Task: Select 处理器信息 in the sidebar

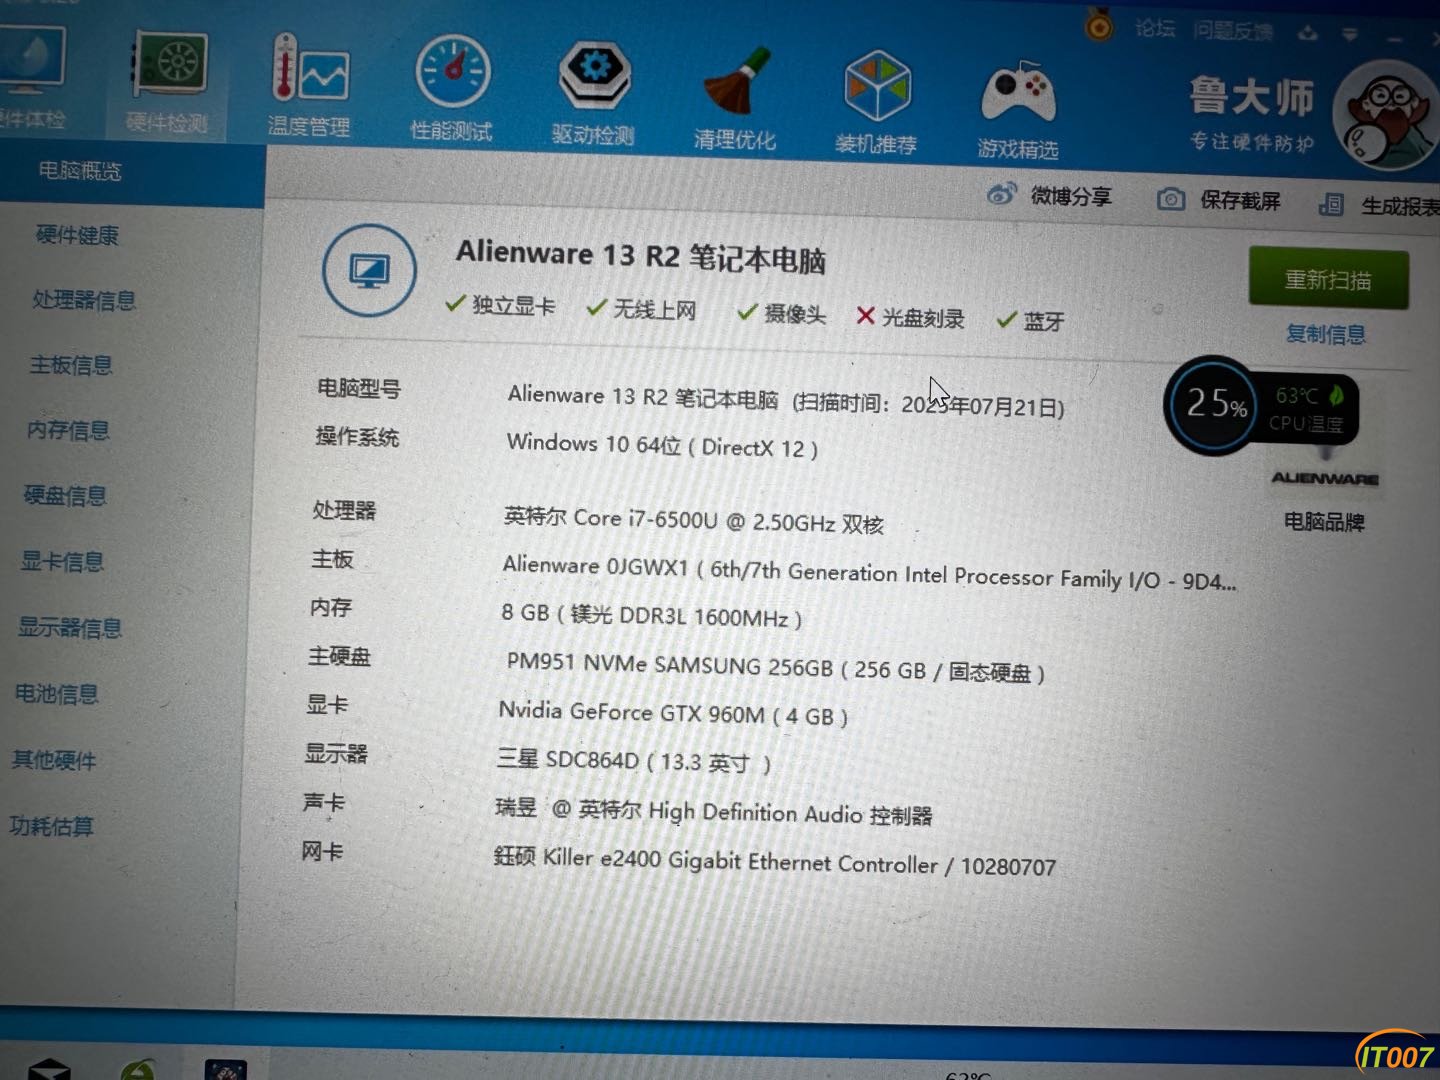Action: (x=84, y=300)
